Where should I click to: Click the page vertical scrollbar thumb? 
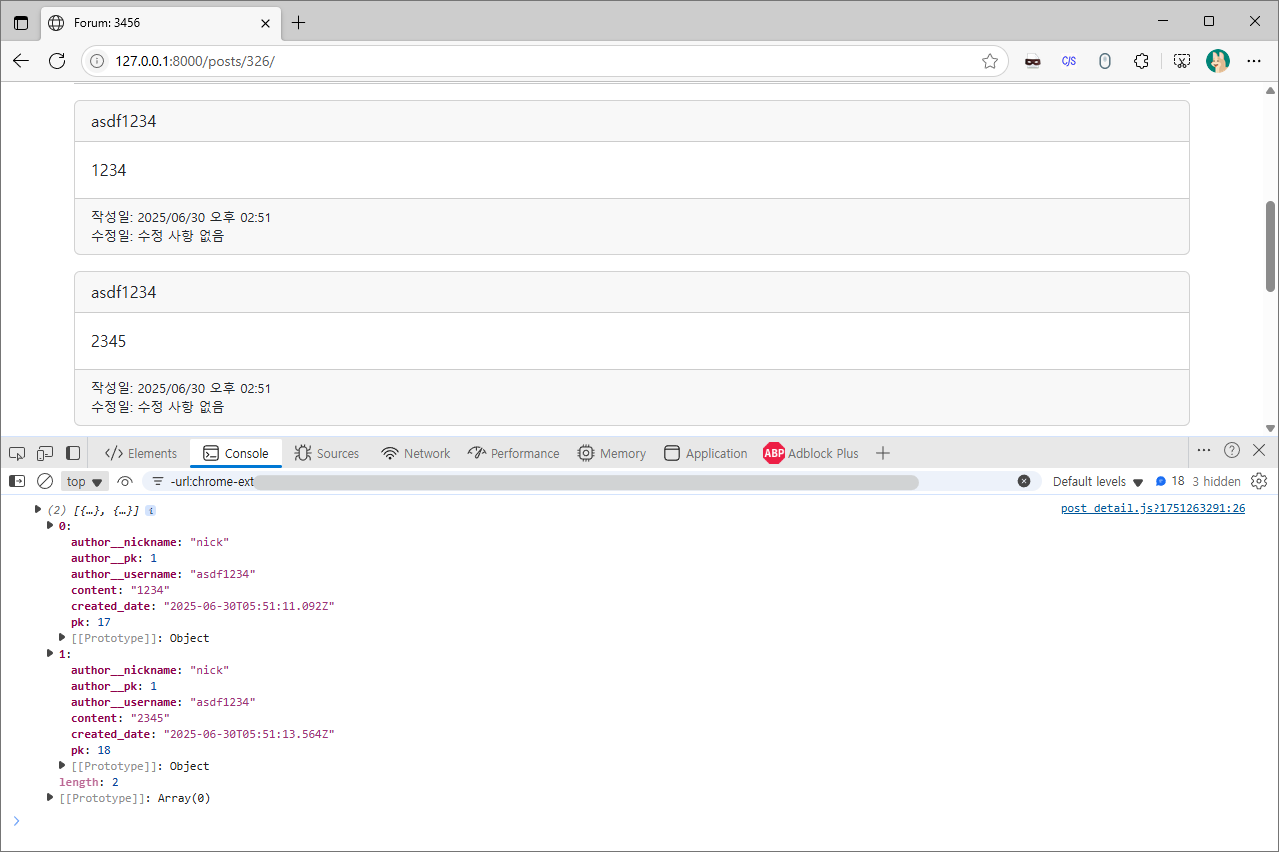point(1270,246)
